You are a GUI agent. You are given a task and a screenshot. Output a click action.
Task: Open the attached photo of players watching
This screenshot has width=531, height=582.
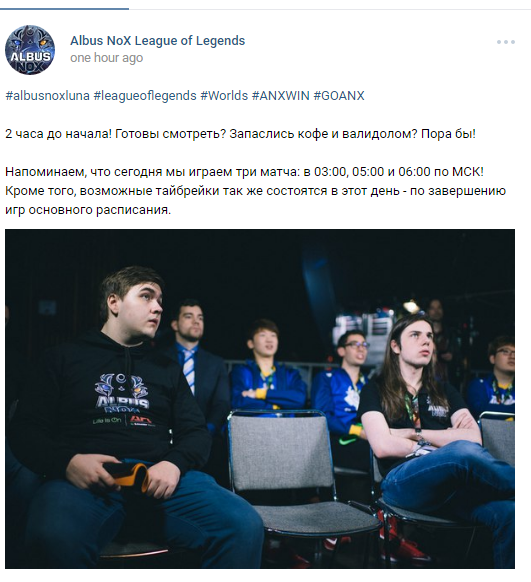coord(260,399)
